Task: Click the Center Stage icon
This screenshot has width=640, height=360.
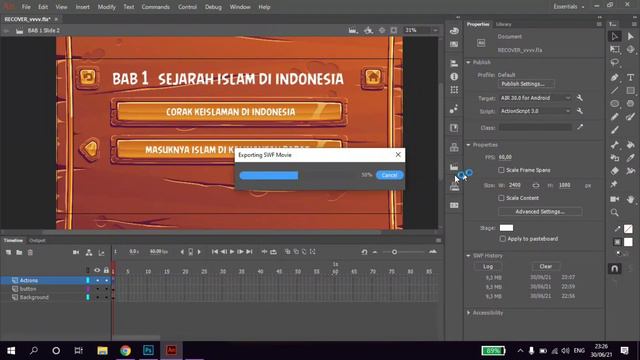Action: click(382, 30)
